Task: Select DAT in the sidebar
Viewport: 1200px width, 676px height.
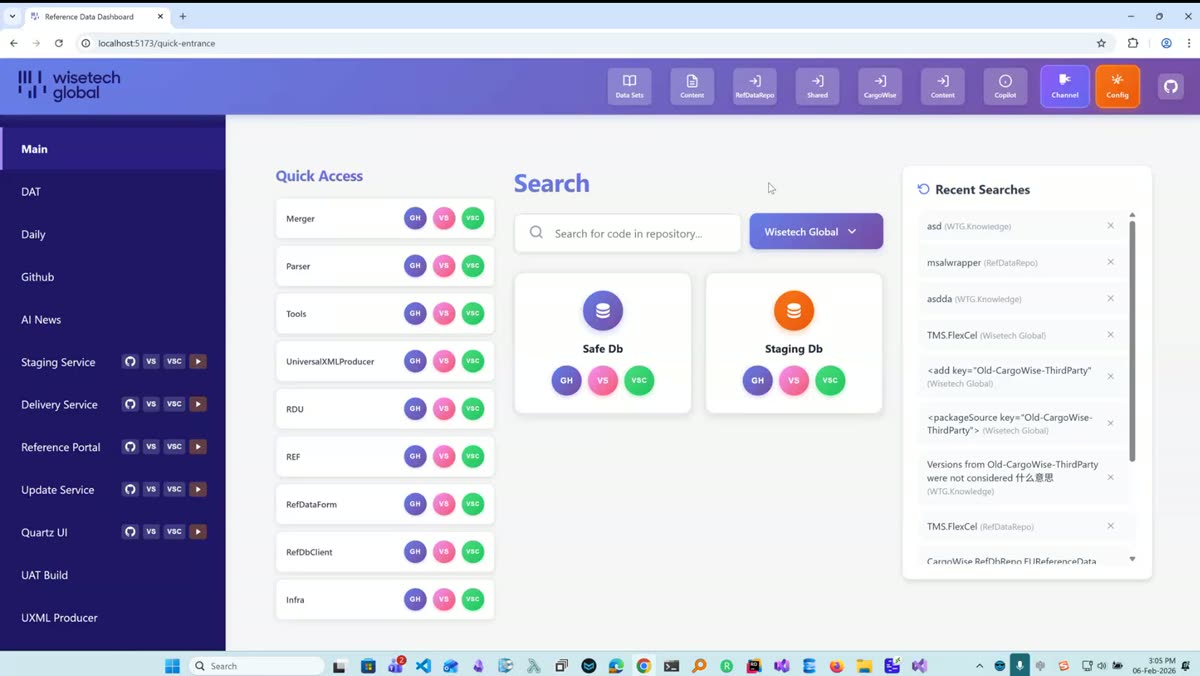Action: pos(113,192)
